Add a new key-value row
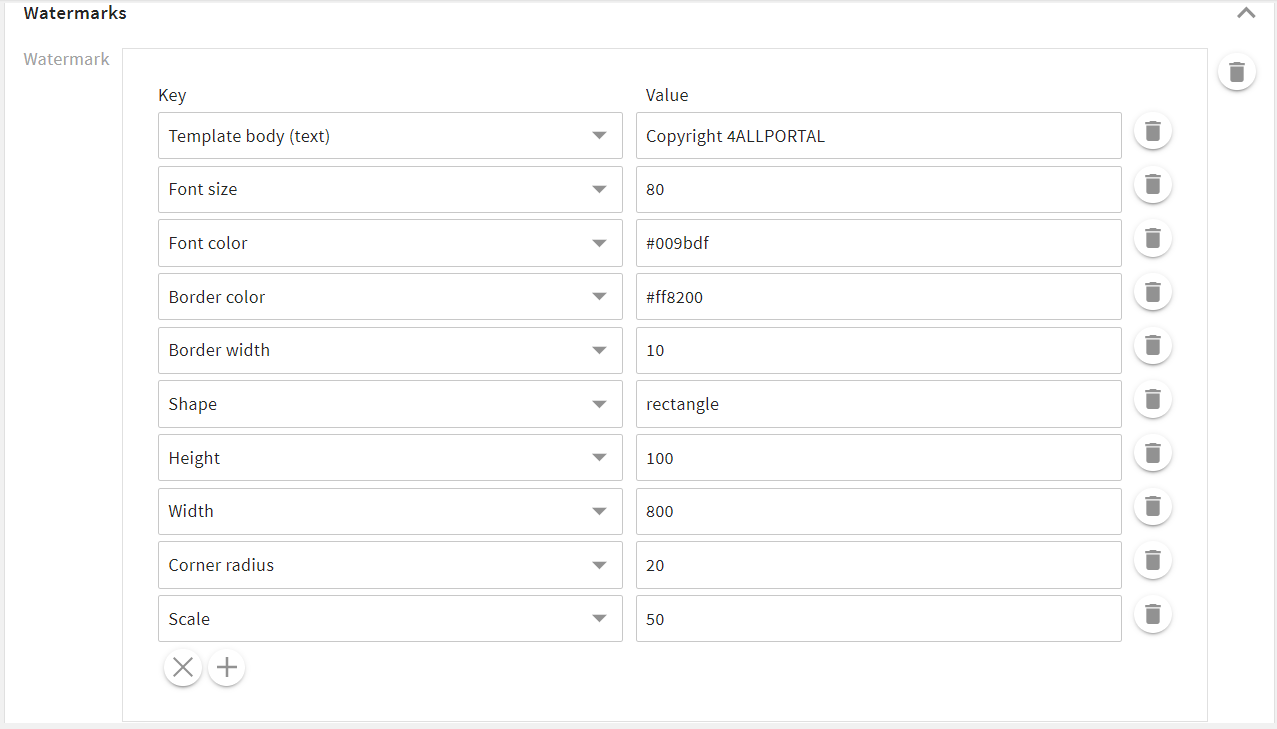 click(x=227, y=667)
